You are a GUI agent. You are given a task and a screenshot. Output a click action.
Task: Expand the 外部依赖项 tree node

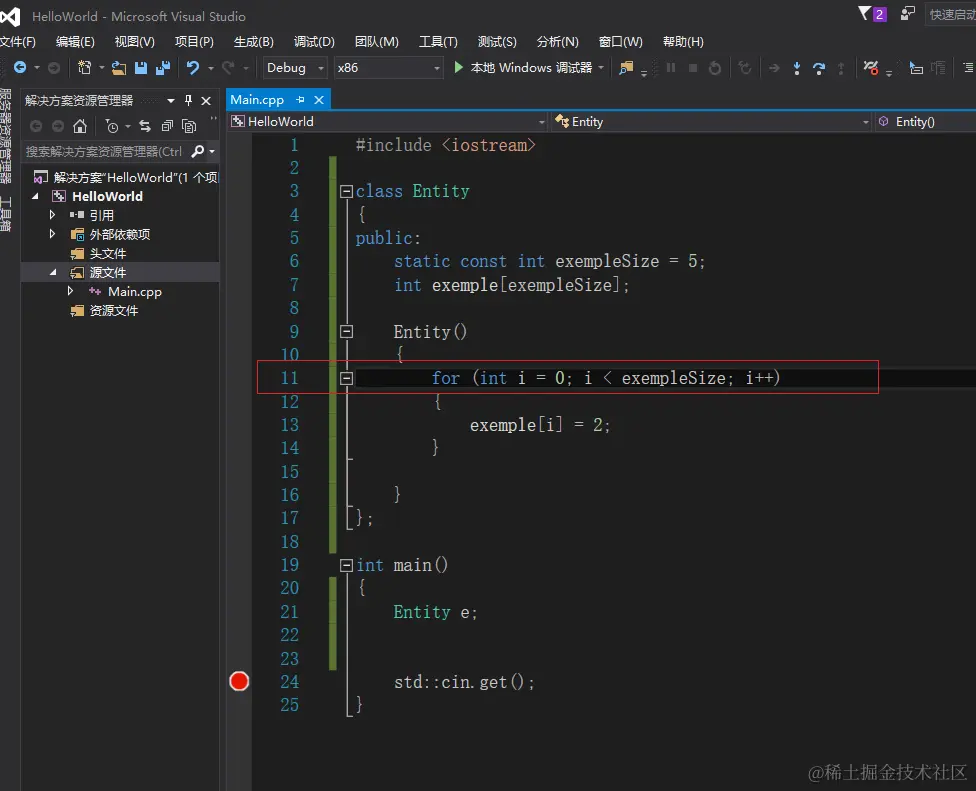(x=52, y=234)
